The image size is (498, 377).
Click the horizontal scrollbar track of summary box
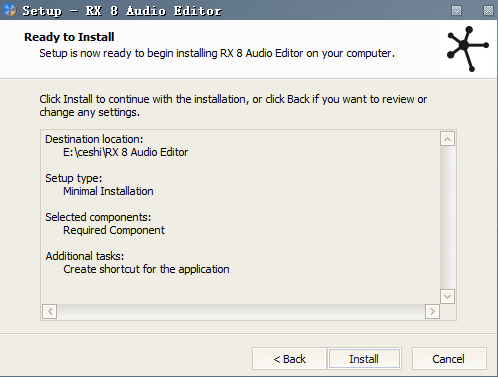[x=241, y=312]
